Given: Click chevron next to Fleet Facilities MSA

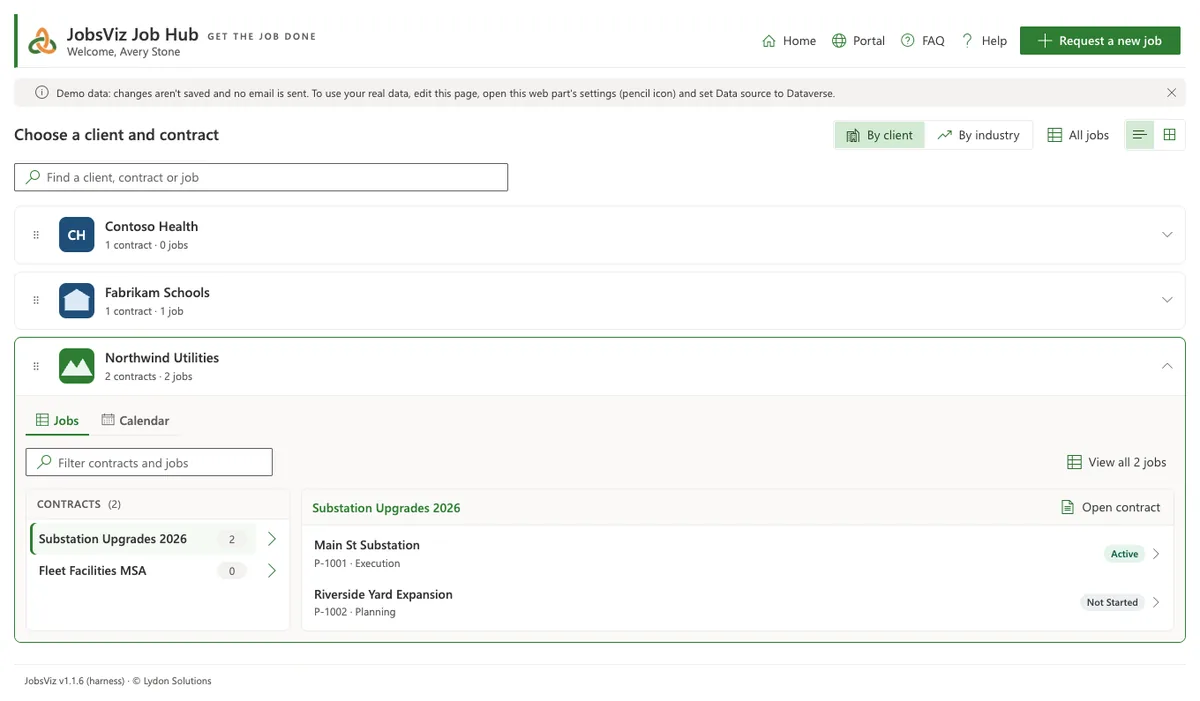Looking at the screenshot, I should [271, 571].
